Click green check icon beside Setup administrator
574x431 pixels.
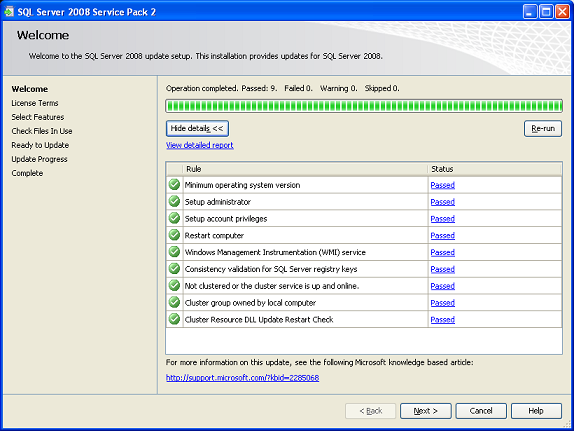pyautogui.click(x=174, y=201)
